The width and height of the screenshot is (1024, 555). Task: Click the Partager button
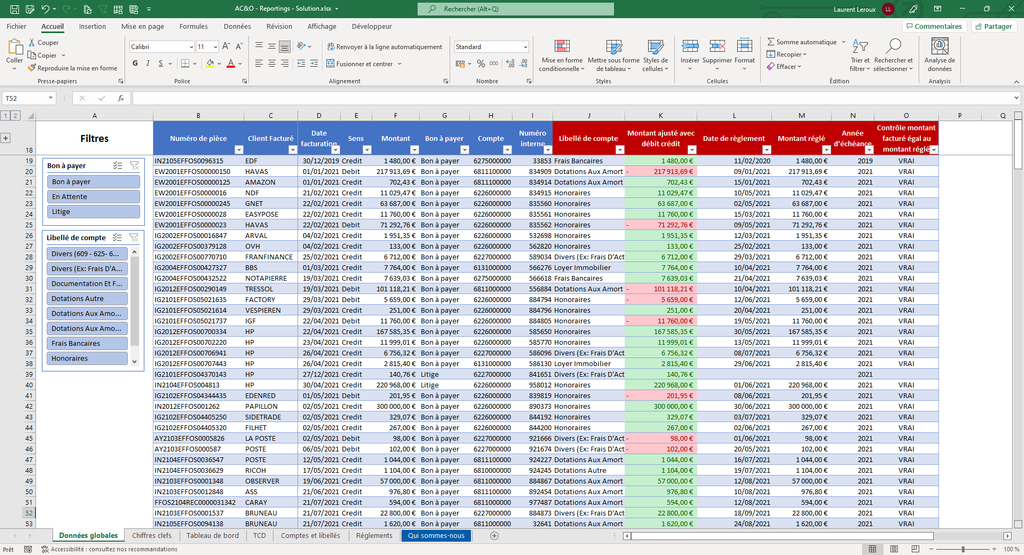pos(991,27)
